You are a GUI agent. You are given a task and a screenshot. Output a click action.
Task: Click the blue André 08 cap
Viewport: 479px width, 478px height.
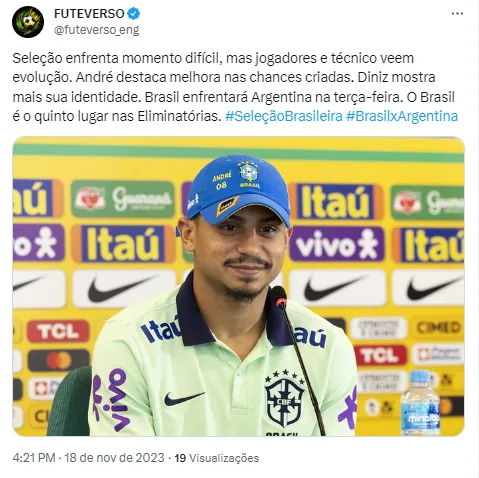tap(239, 190)
